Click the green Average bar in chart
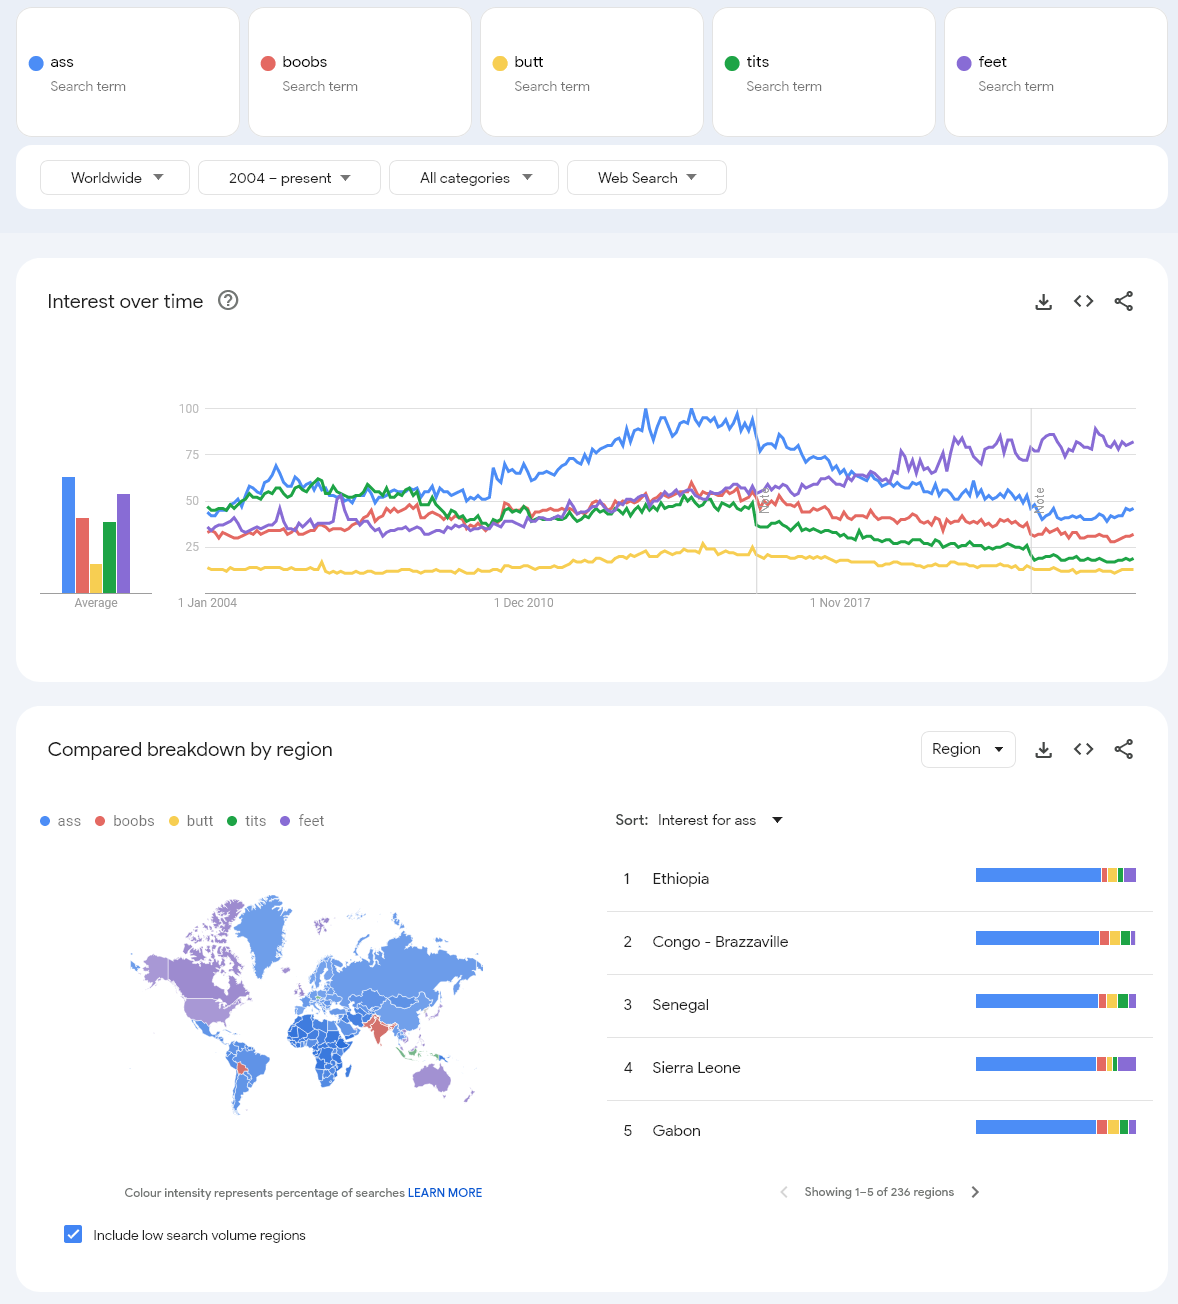This screenshot has width=1178, height=1304. [x=109, y=557]
